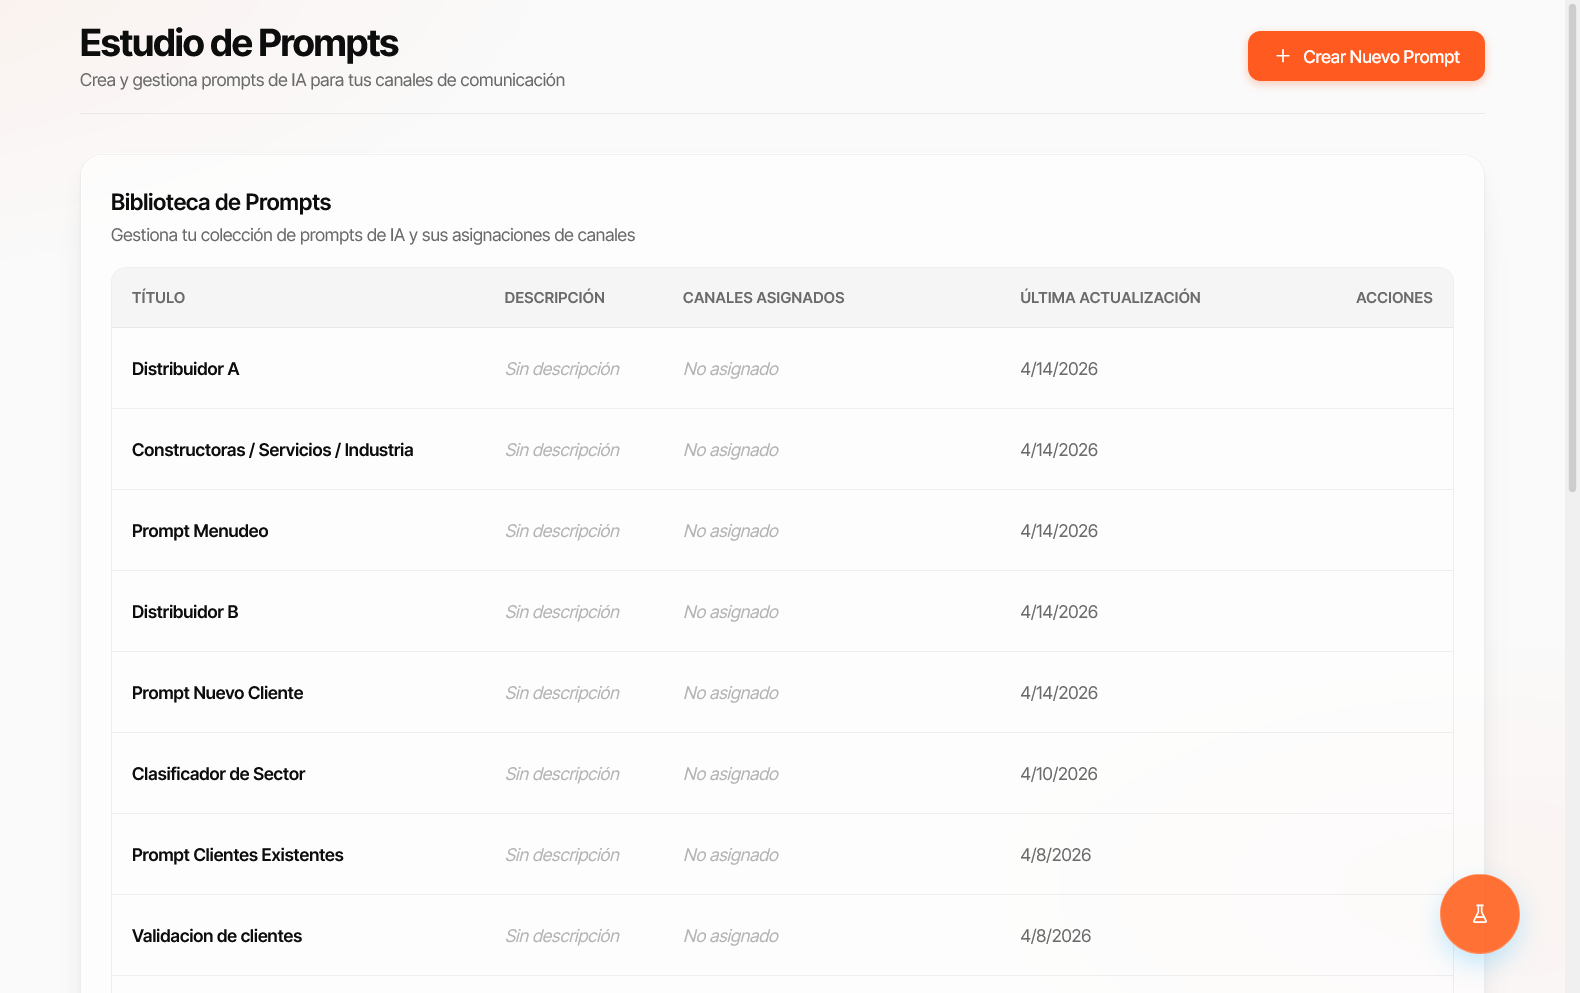The height and width of the screenshot is (993, 1580).
Task: Click 4/8/2026 date for Validacion de clientes
Action: [x=1056, y=936]
